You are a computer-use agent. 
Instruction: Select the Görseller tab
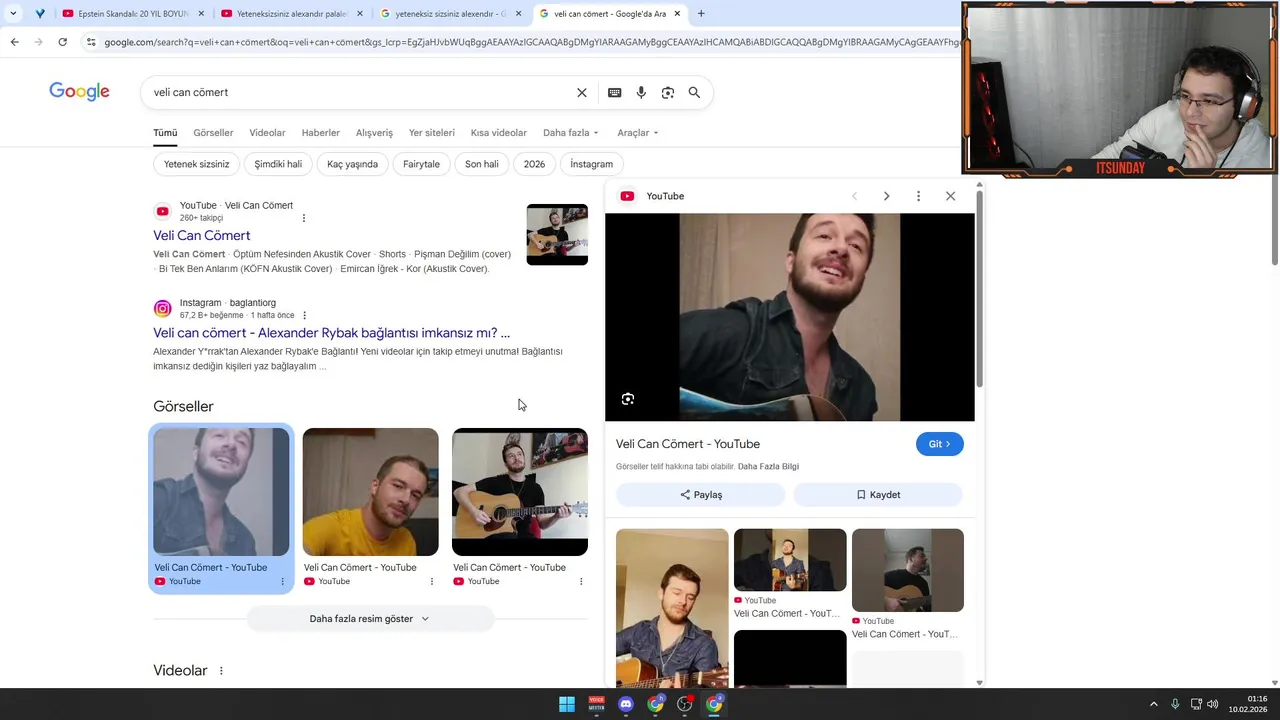[x=213, y=133]
